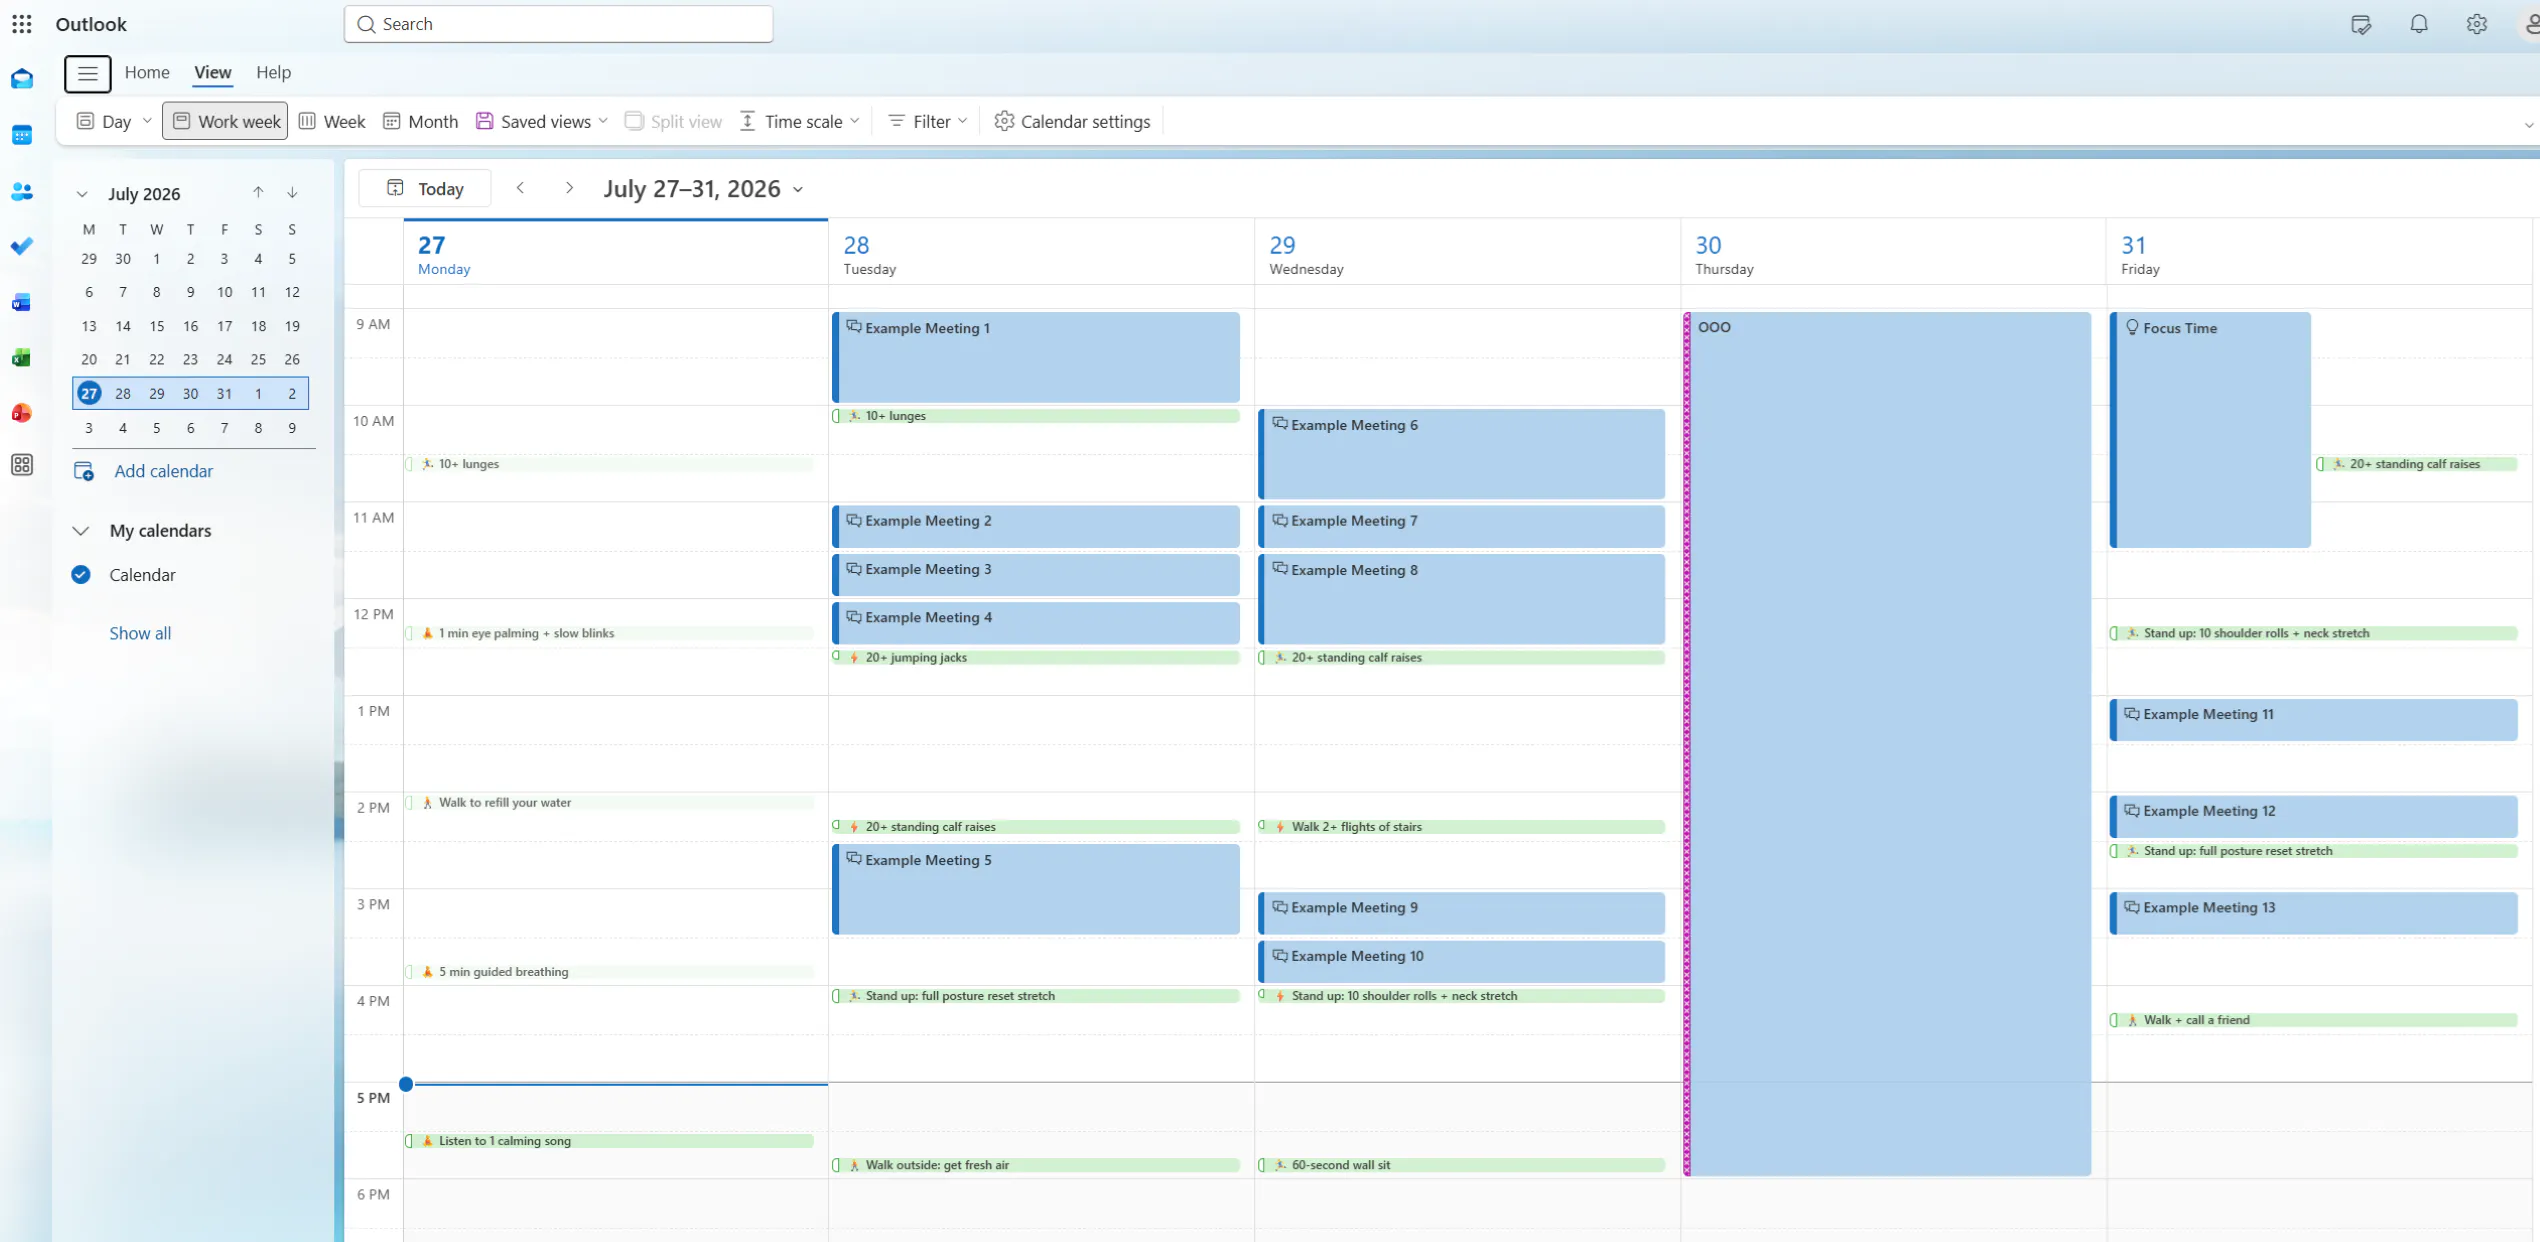Toggle the Calendar checkbox under My calendars
Image resolution: width=2540 pixels, height=1242 pixels.
point(81,575)
